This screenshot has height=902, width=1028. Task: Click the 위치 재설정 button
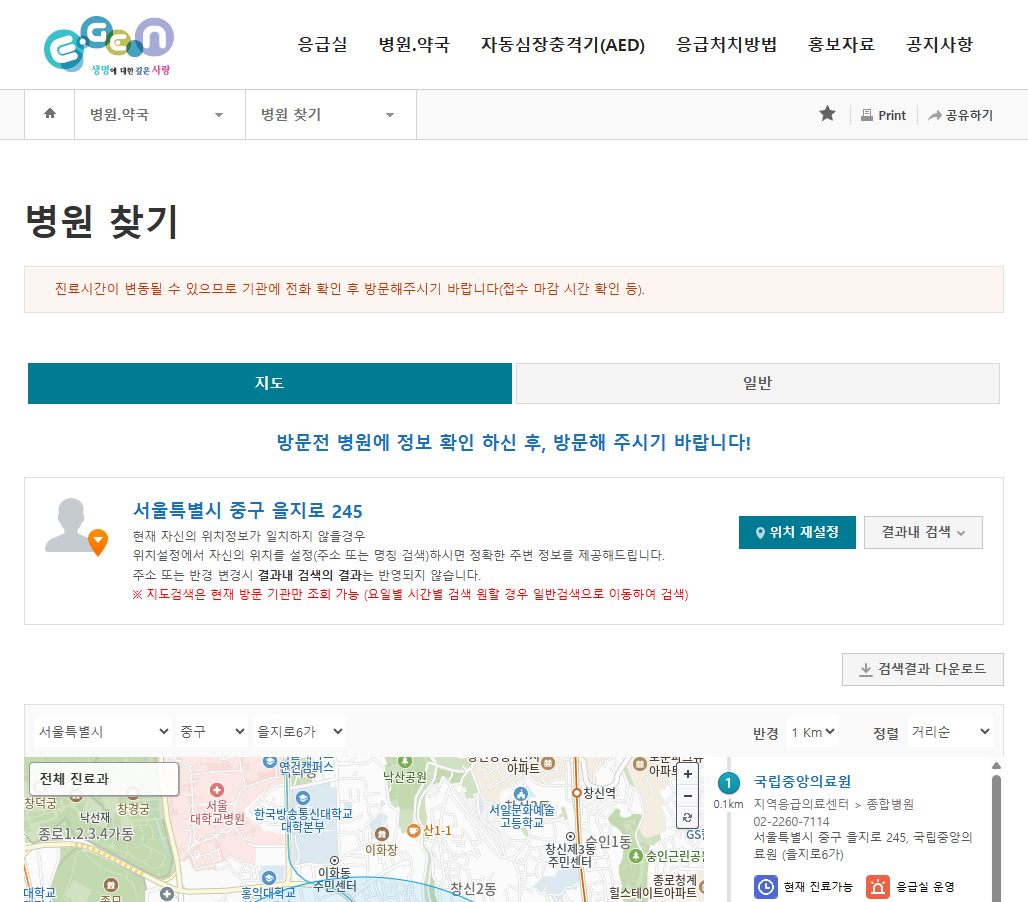point(797,532)
